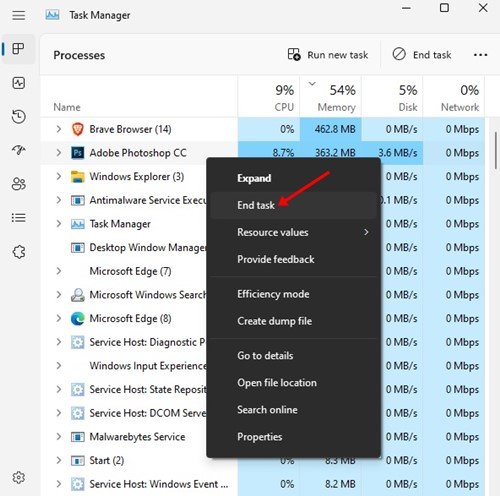Expand the Antimalware Service Executable row
The width and height of the screenshot is (500, 496).
coord(59,200)
